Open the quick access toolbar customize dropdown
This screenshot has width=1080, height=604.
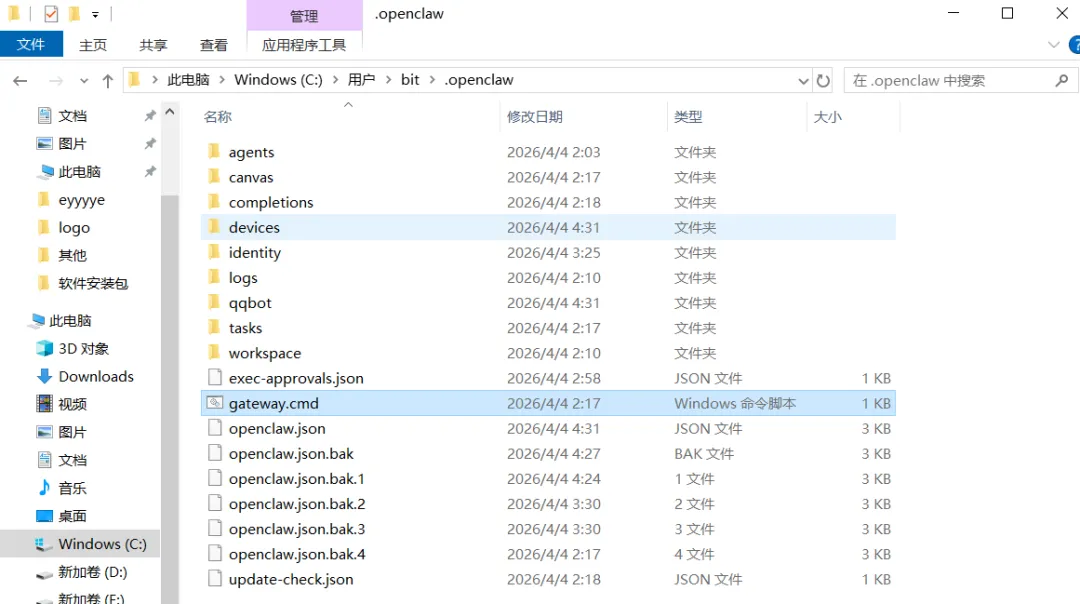(95, 14)
